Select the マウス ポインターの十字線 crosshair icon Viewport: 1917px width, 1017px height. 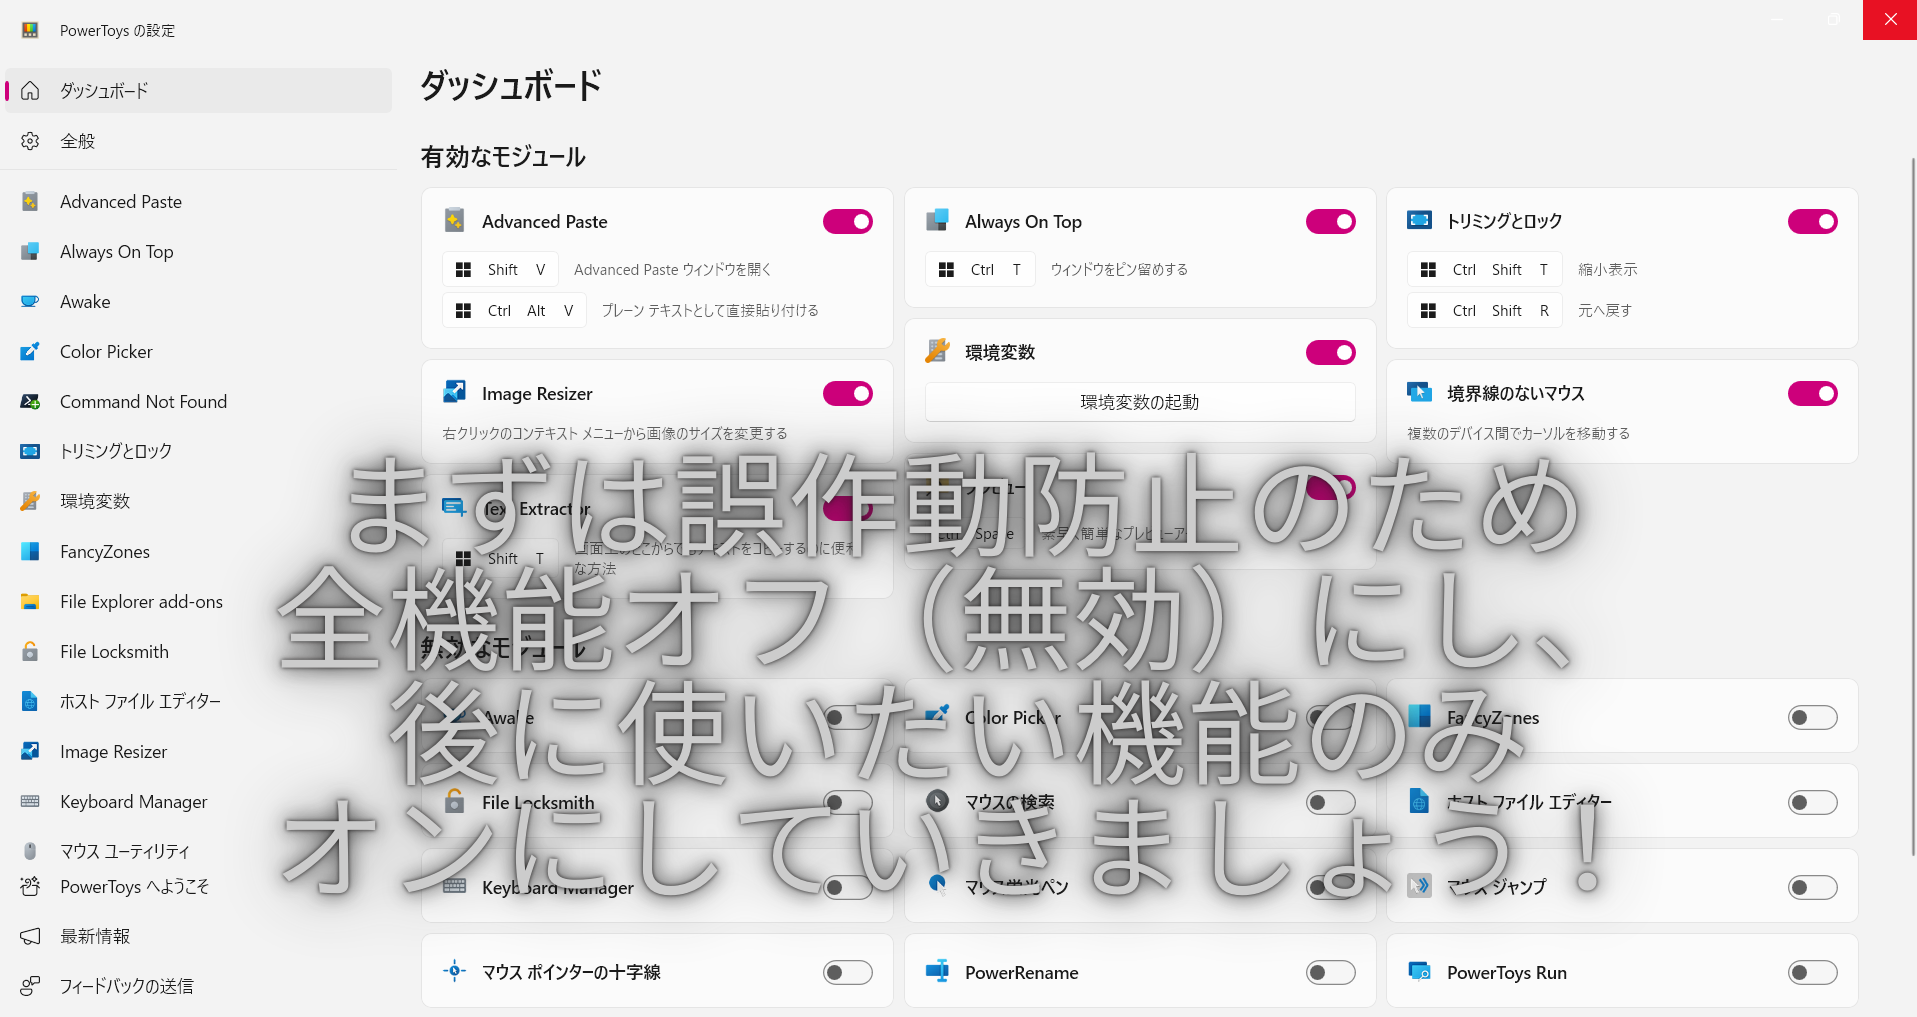pos(455,971)
